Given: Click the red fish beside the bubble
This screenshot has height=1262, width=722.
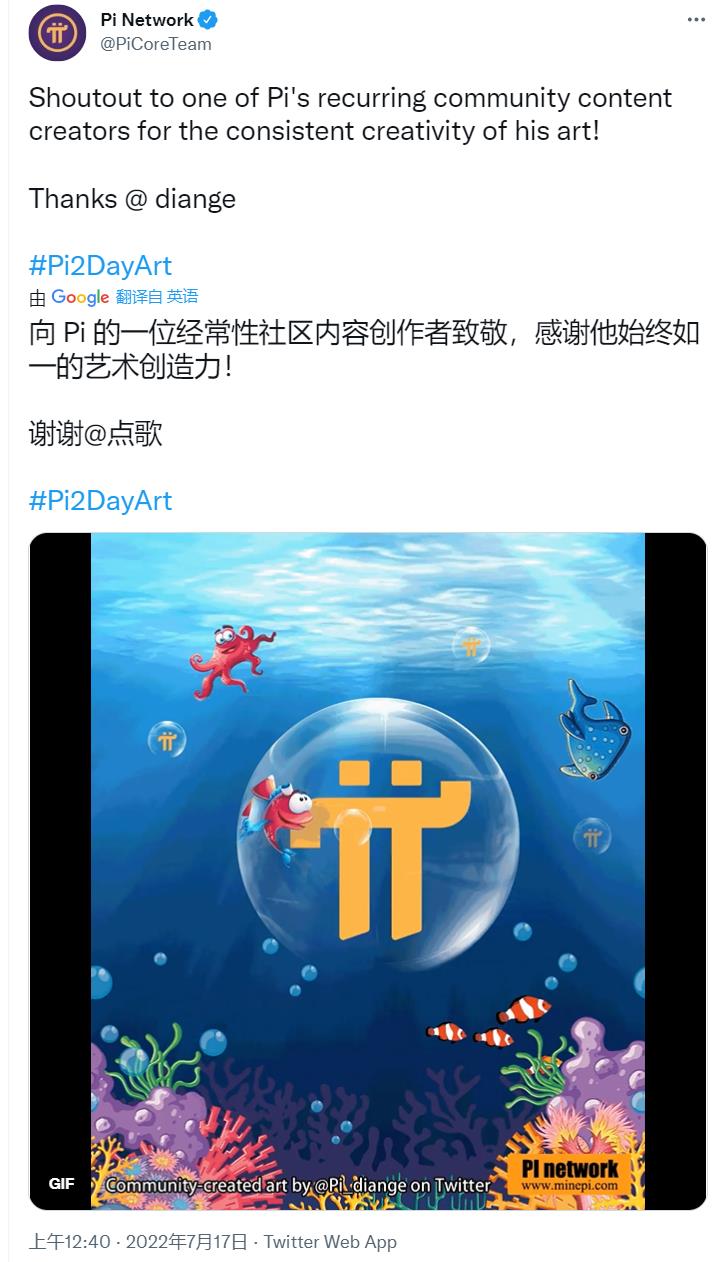Looking at the screenshot, I should [x=283, y=812].
